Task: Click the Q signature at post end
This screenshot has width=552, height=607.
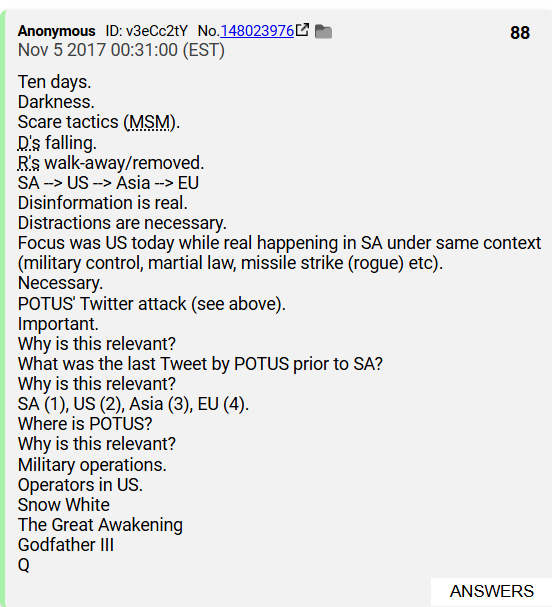Action: coord(24,565)
